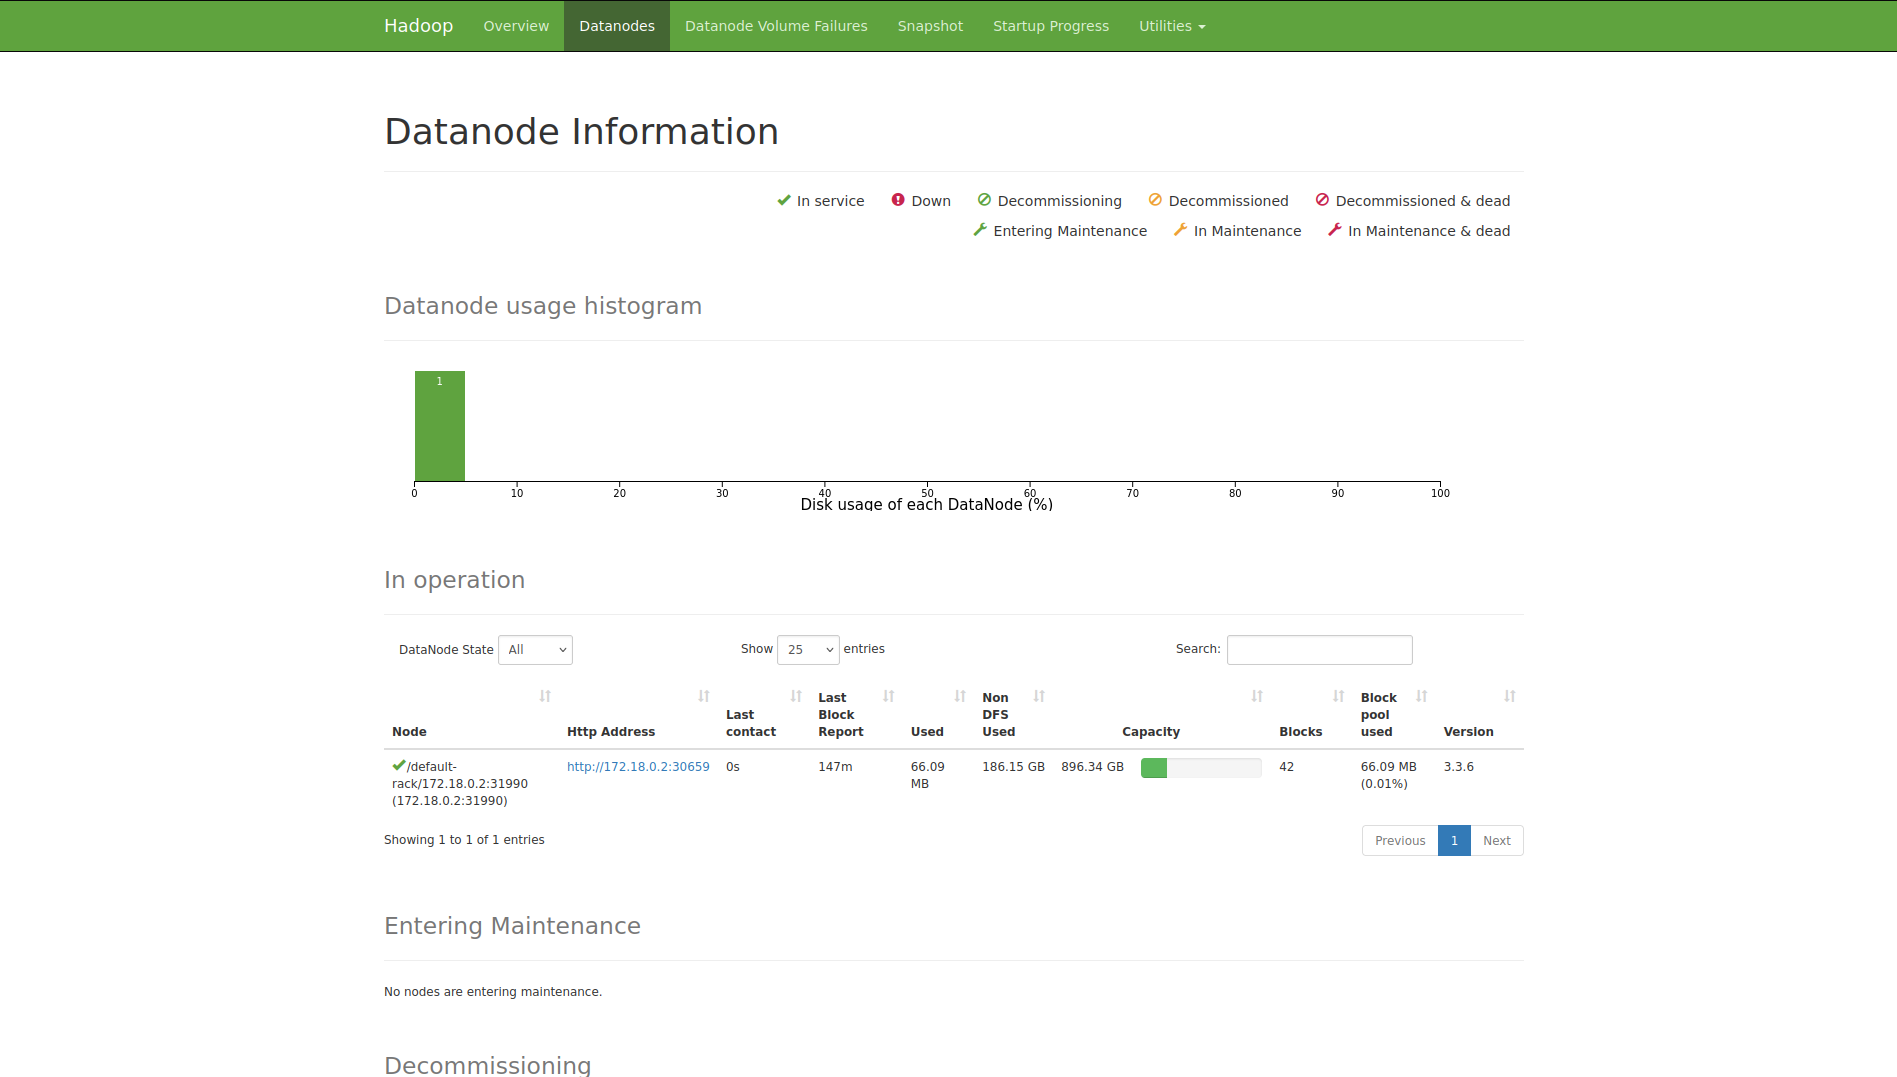This screenshot has width=1897, height=1077.
Task: Click the capacity usage progress bar
Action: point(1200,768)
